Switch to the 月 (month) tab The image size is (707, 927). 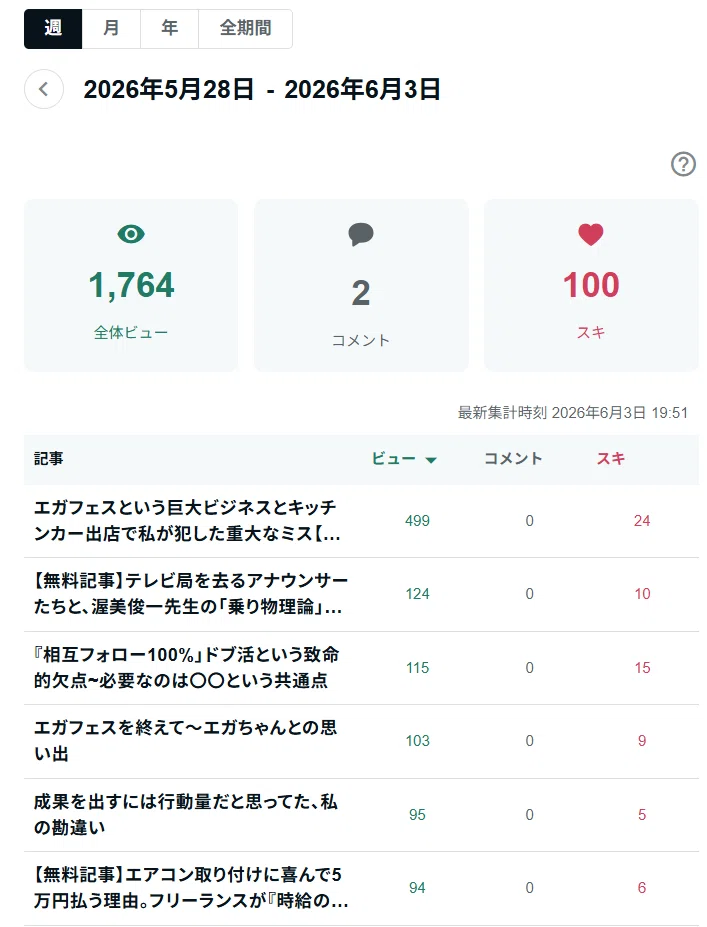[111, 28]
